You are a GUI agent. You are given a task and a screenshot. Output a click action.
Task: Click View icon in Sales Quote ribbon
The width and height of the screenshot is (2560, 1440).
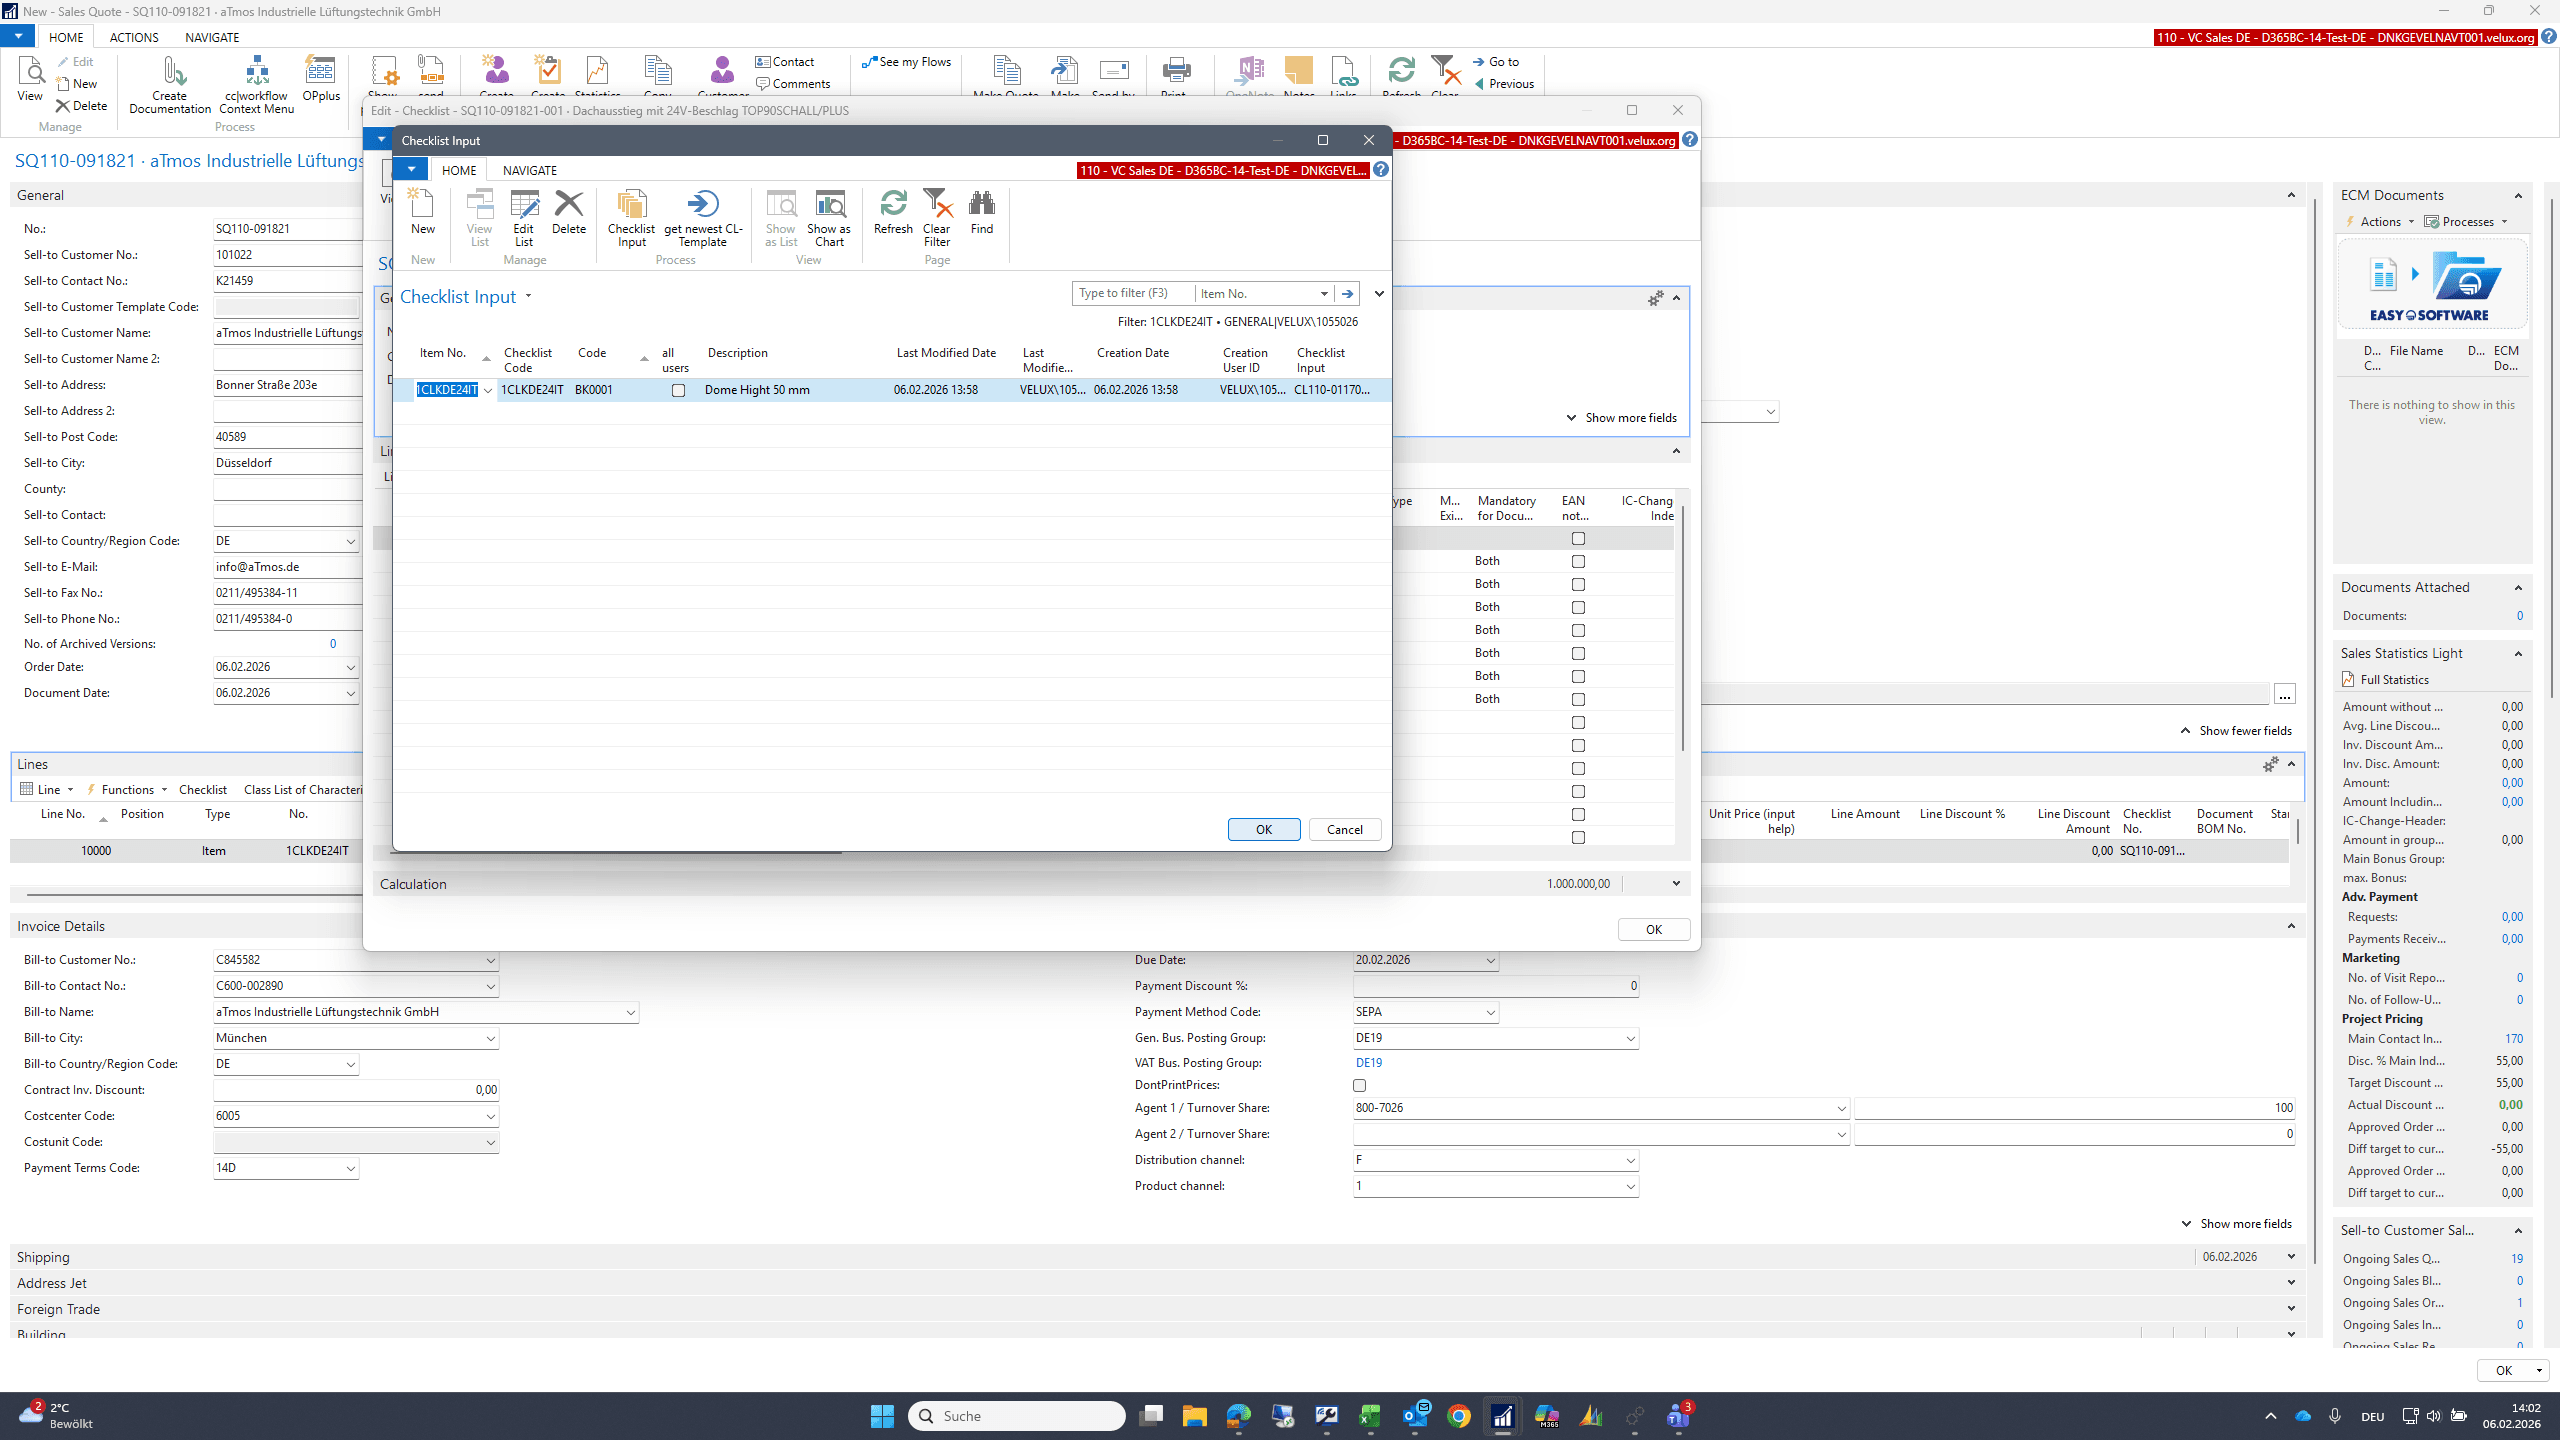(x=30, y=79)
